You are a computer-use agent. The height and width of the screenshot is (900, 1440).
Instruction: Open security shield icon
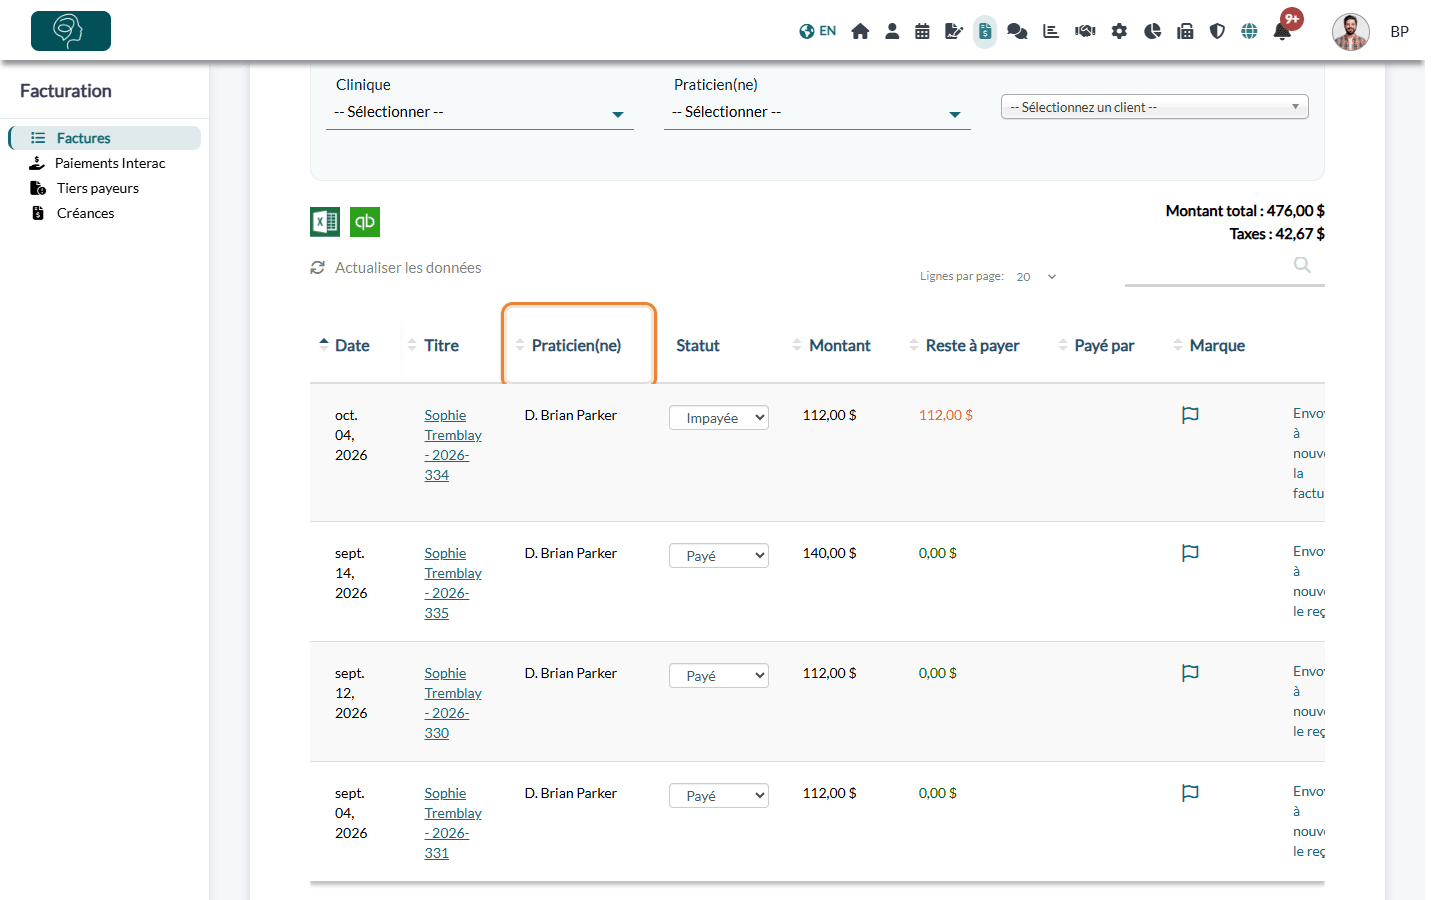tap(1217, 31)
